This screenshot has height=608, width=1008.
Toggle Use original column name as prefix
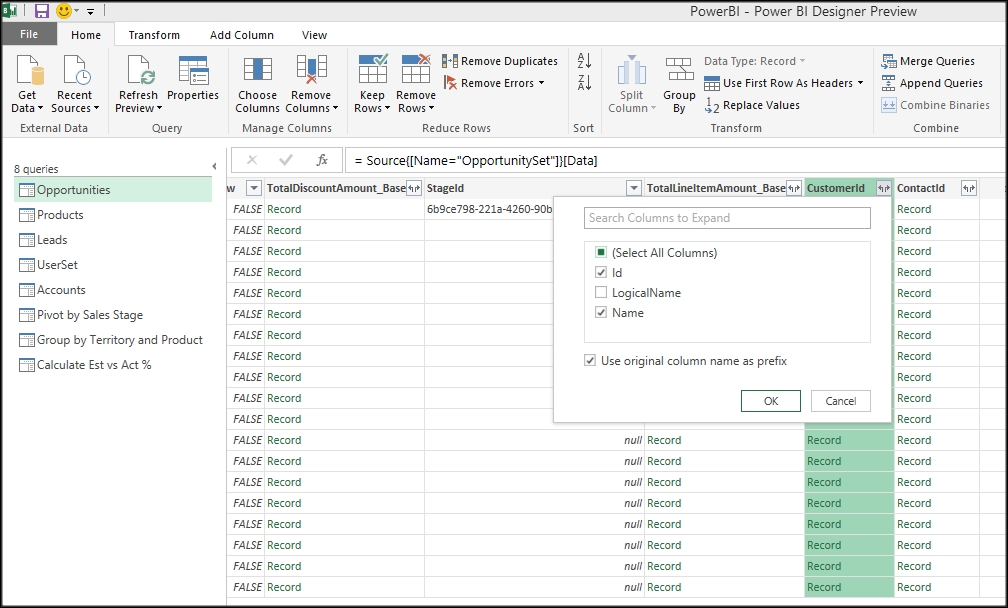[x=591, y=360]
